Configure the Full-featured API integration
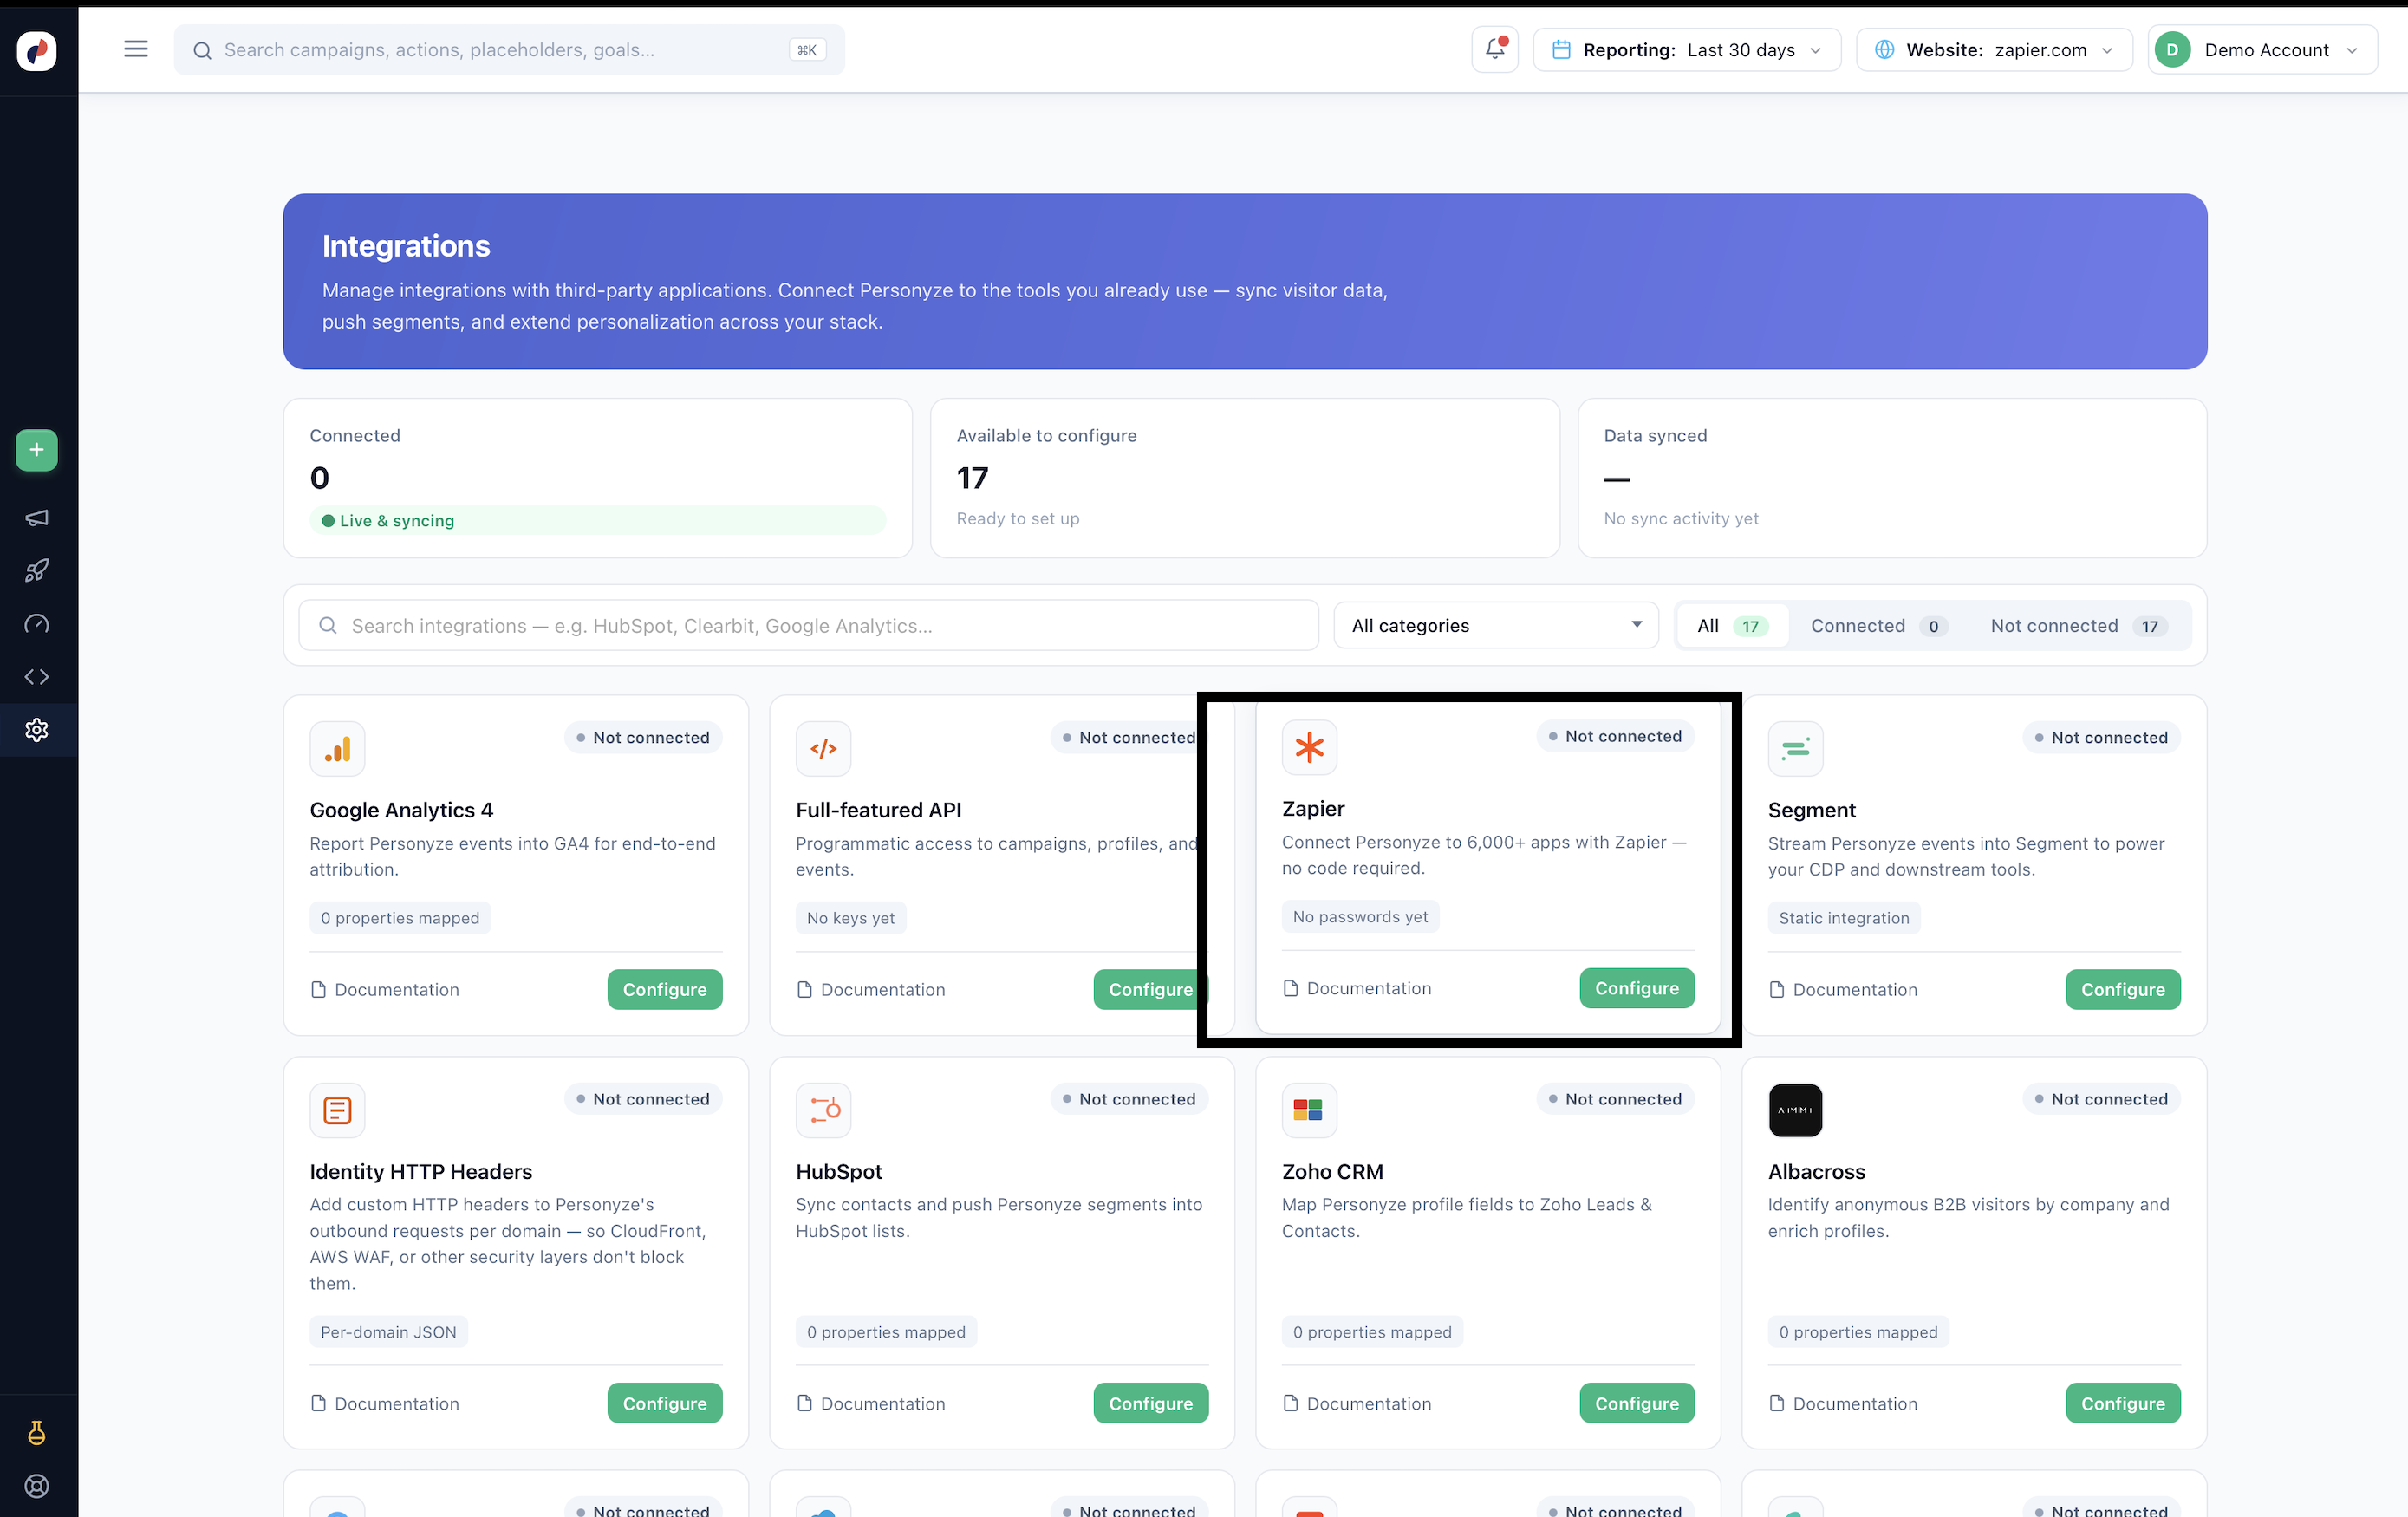 [1151, 990]
